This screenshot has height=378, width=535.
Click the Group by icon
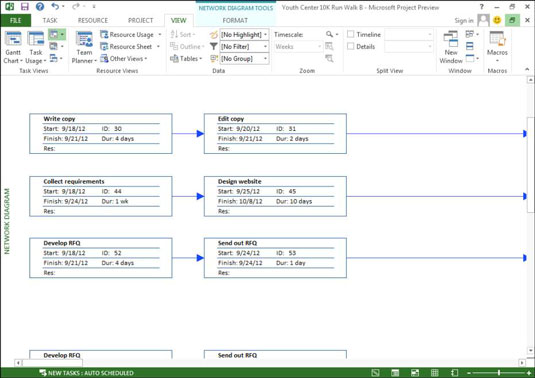(214, 59)
